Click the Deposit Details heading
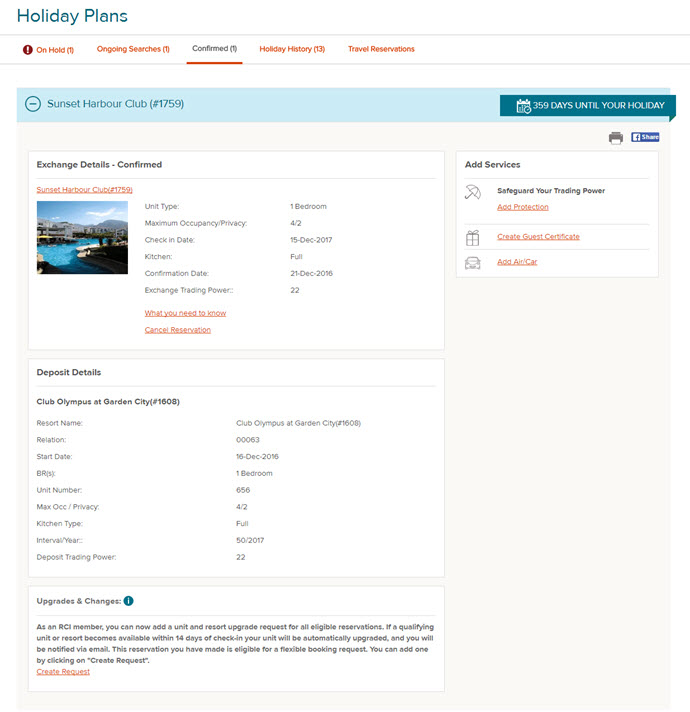The height and width of the screenshot is (712, 690). [69, 372]
